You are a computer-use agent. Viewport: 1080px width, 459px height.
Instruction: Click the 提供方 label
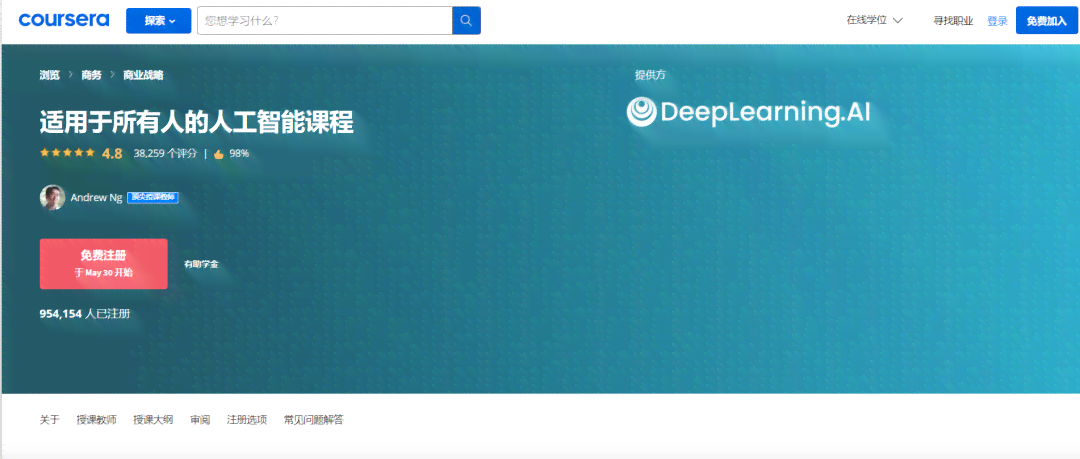click(650, 76)
